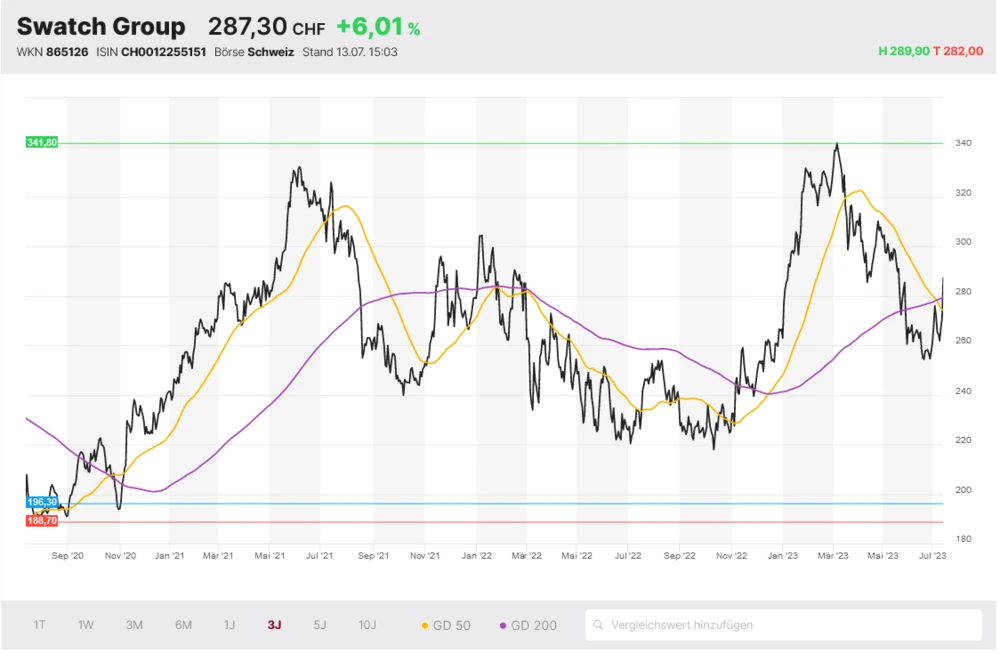Click the Börse Schweiz exchange label
This screenshot has height=653, width=1000.
(254, 52)
